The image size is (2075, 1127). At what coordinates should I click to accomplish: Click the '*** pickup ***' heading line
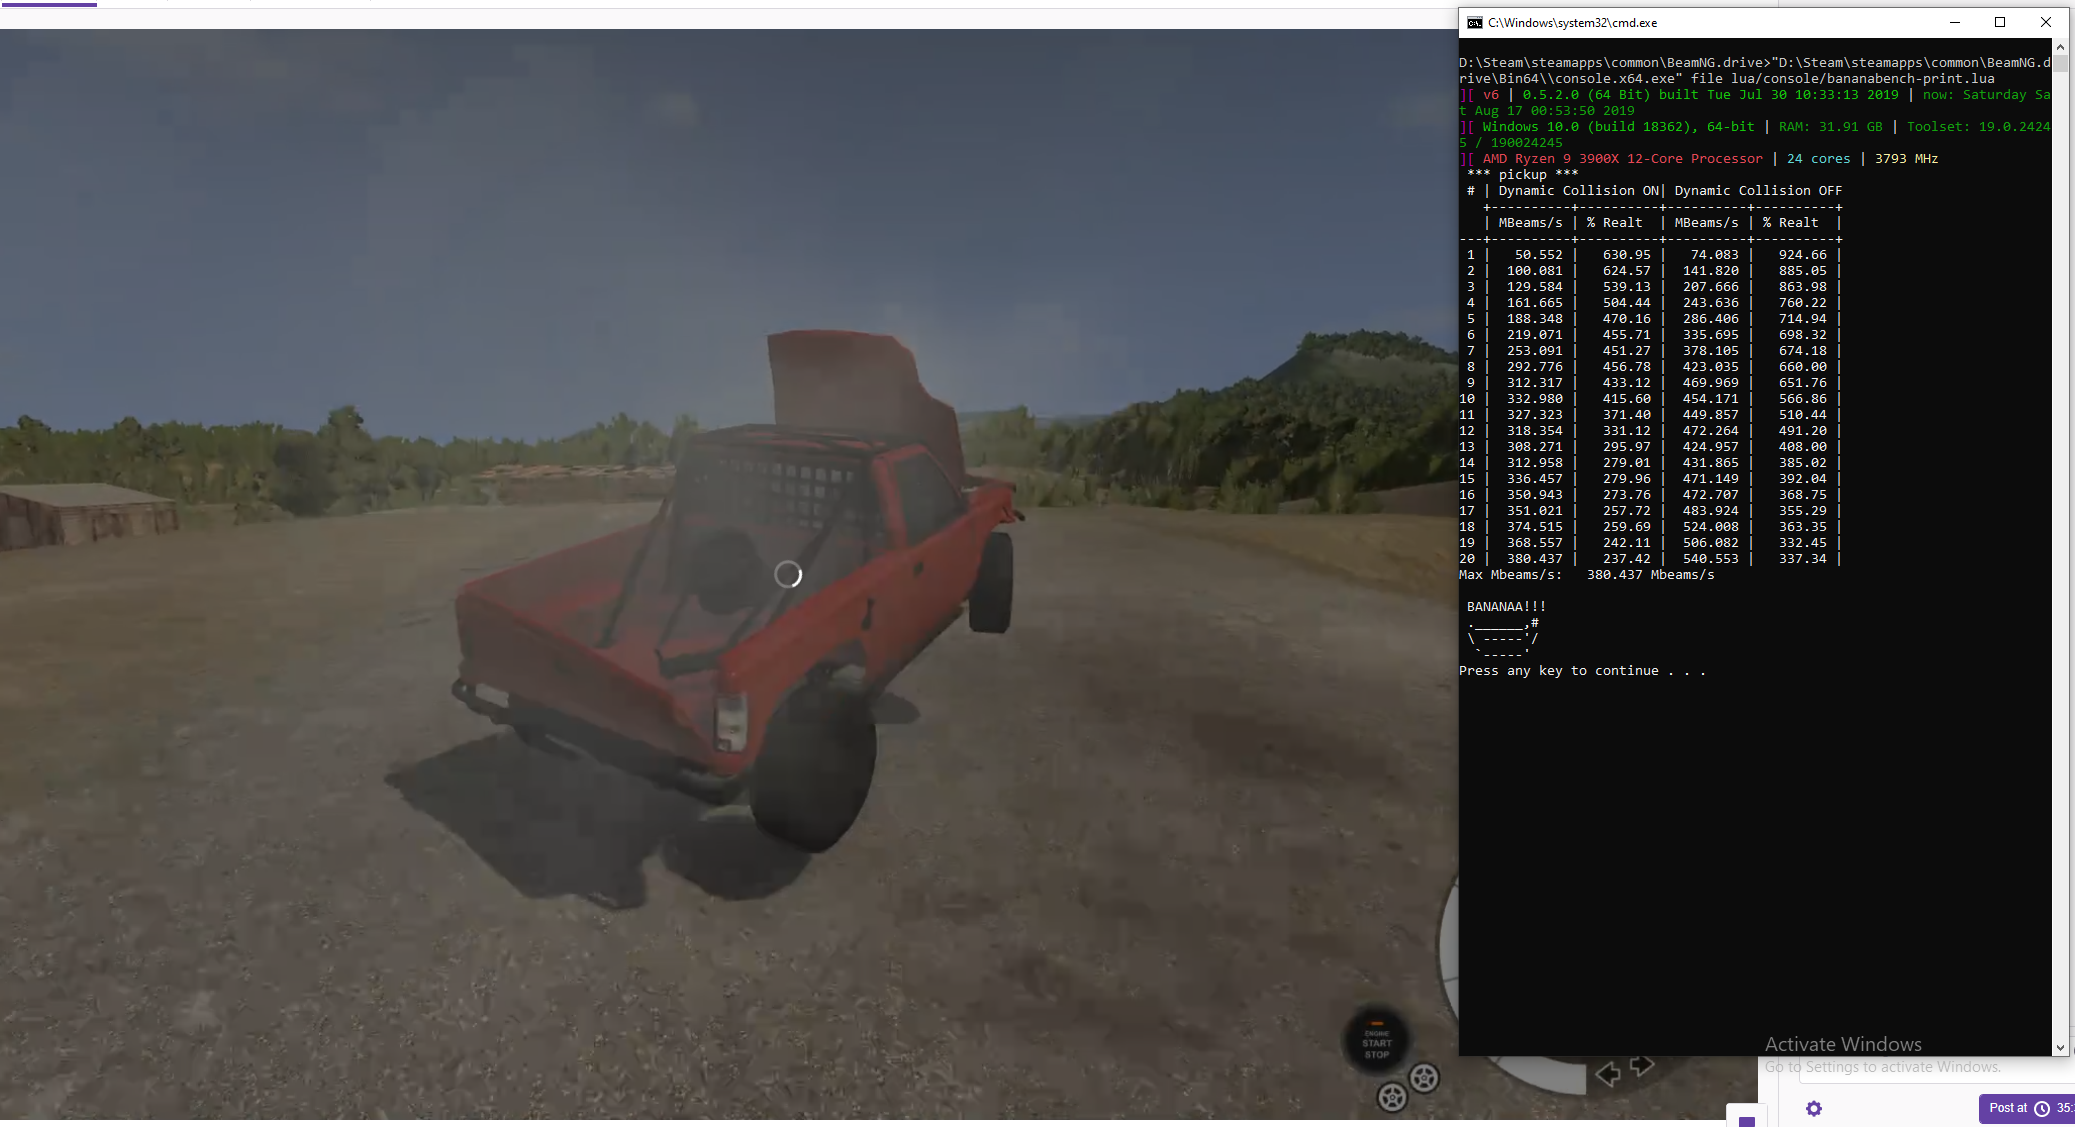[1522, 175]
